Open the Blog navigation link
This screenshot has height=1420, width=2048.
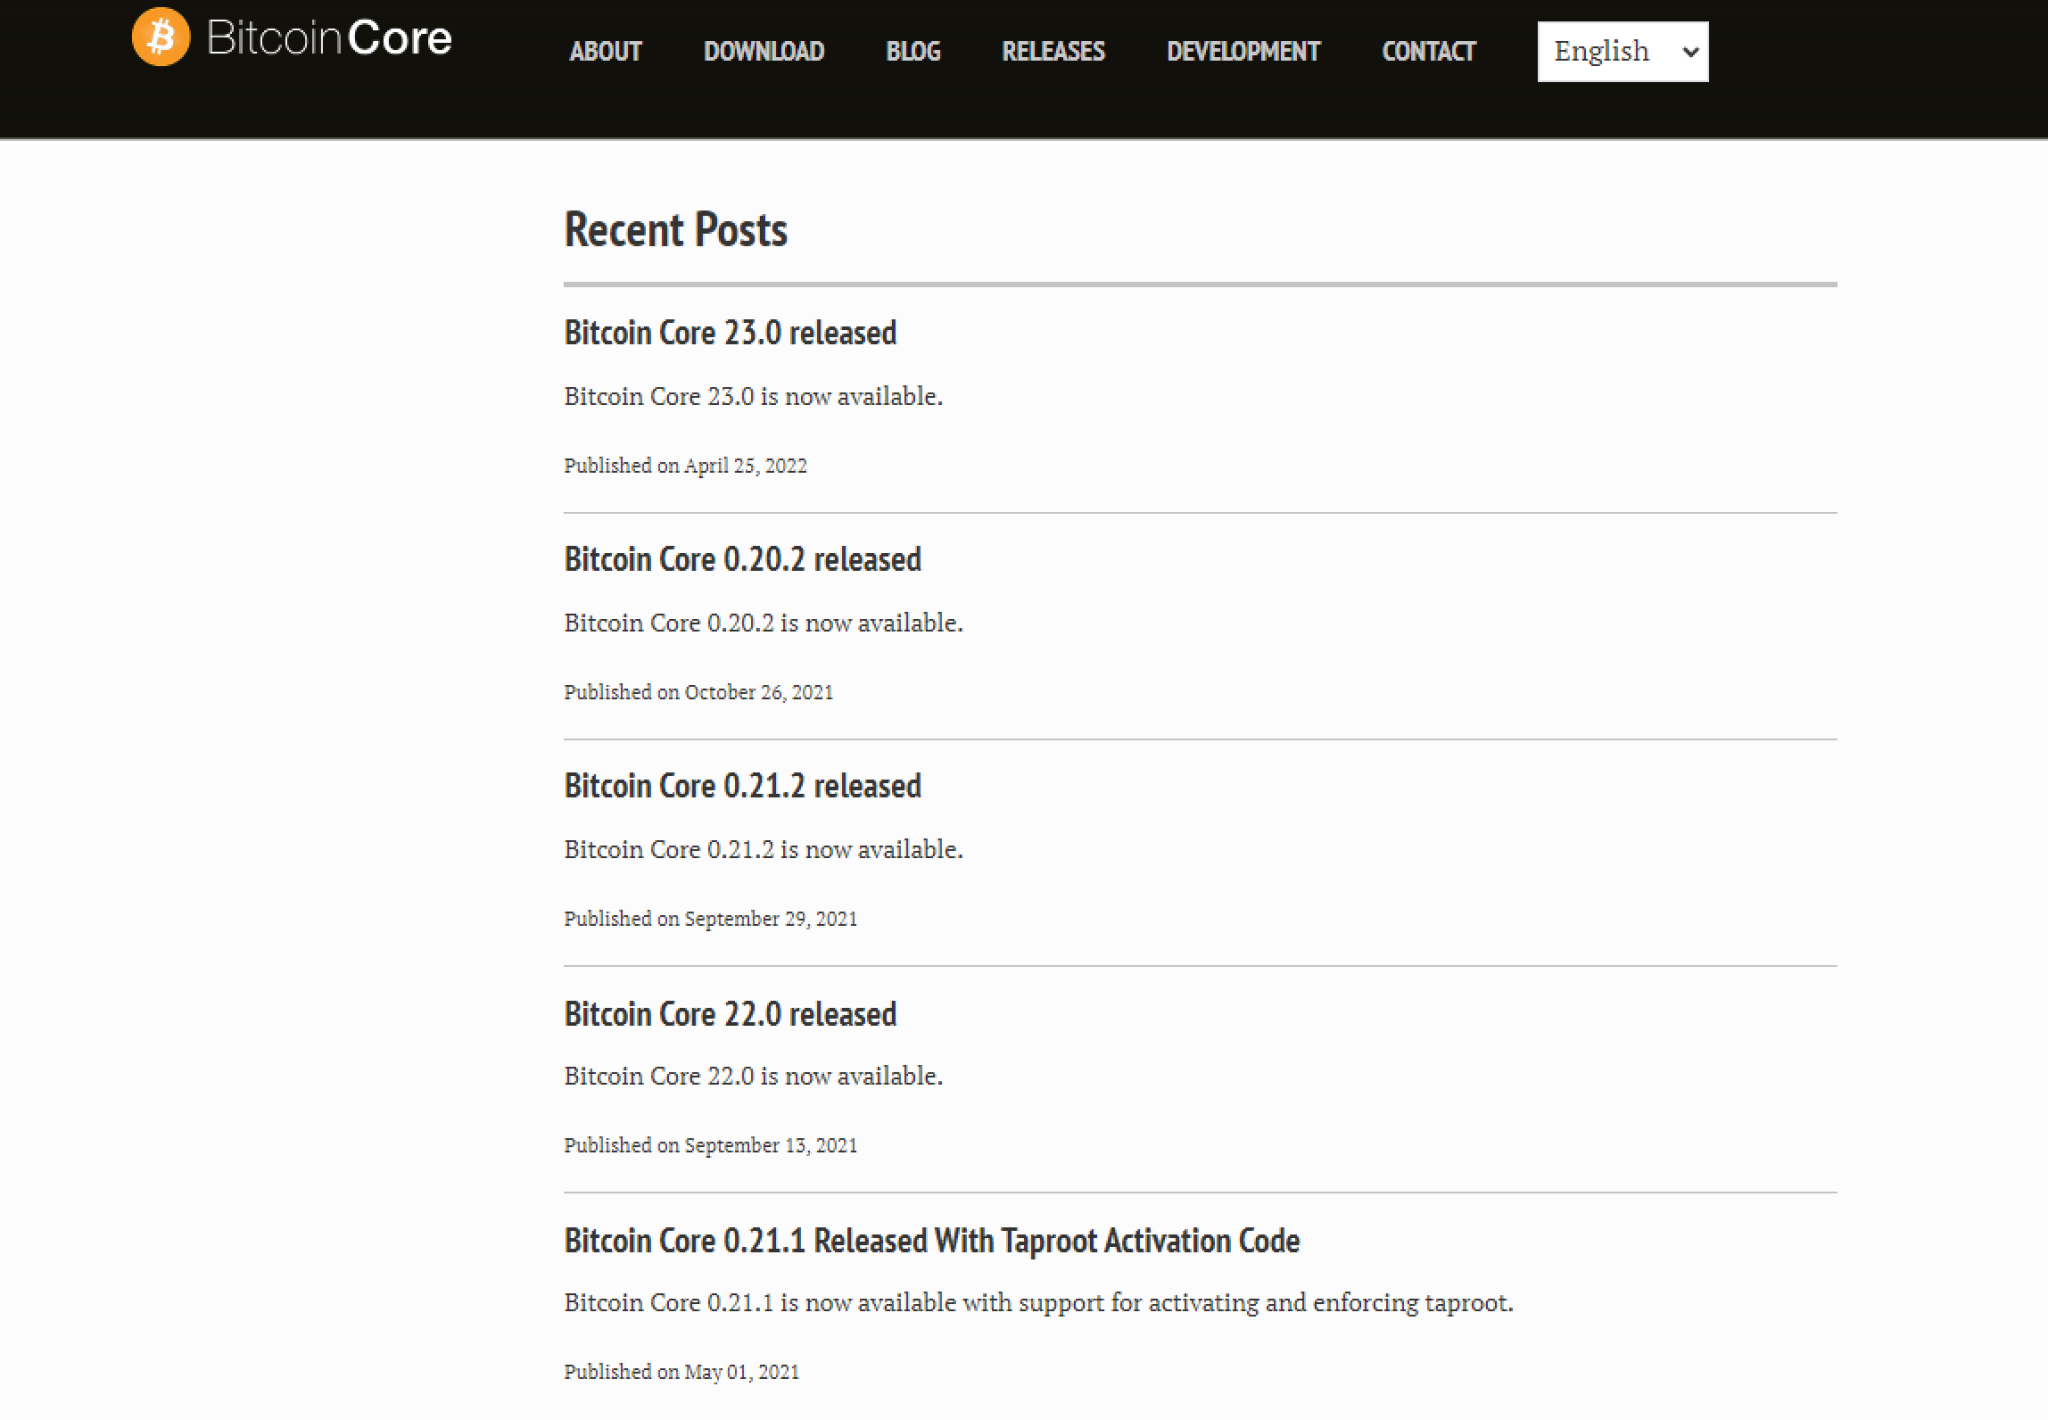912,51
